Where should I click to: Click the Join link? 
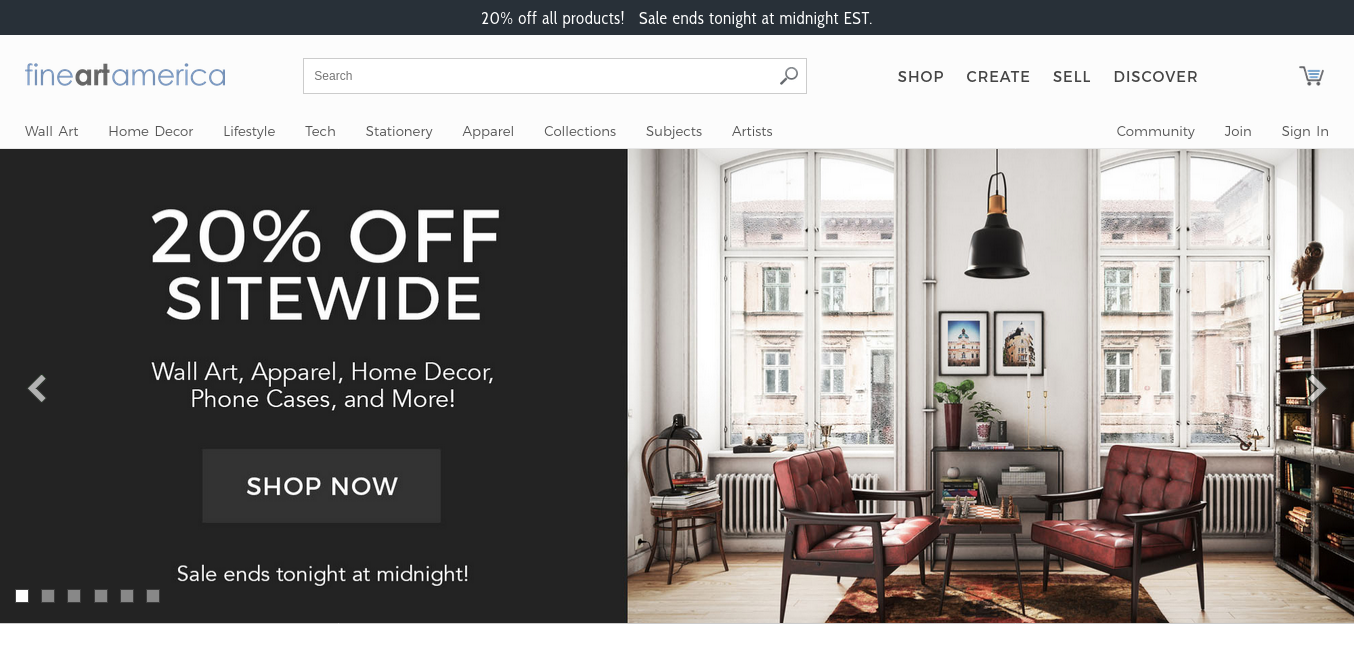(x=1238, y=131)
